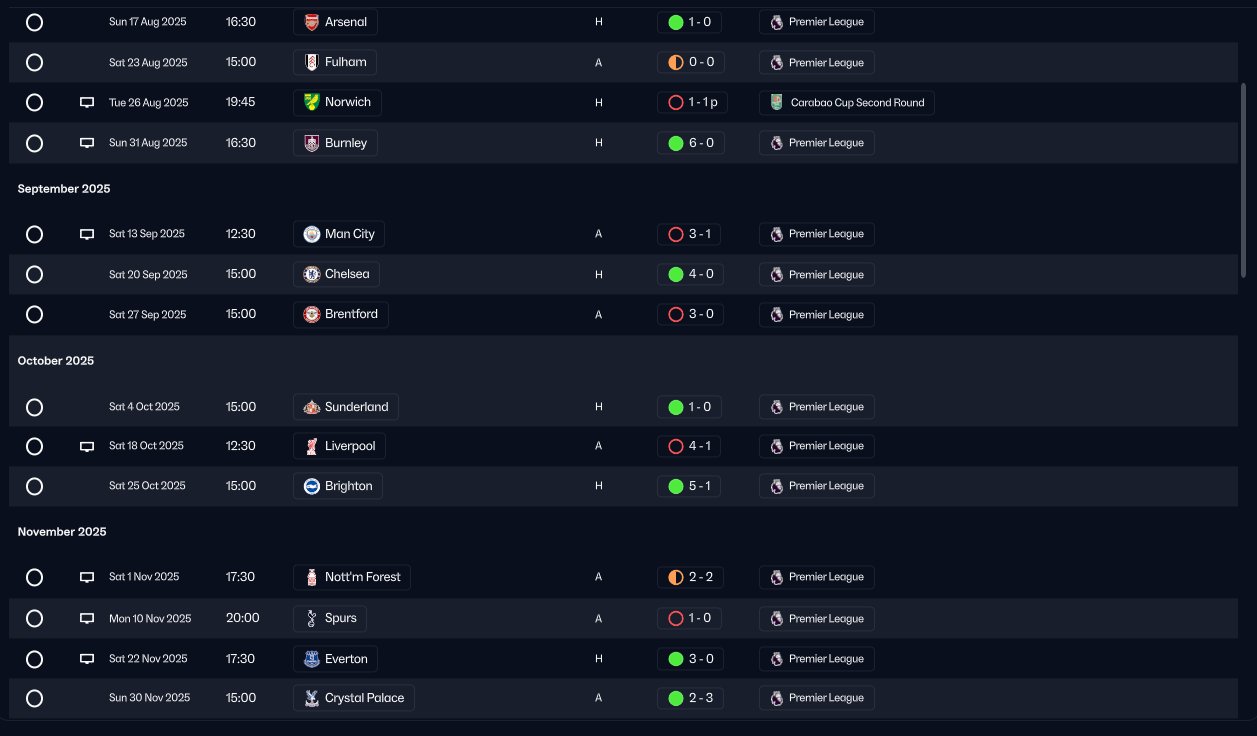
Task: Click the Carabao Cup Second Round label
Action: coord(857,102)
